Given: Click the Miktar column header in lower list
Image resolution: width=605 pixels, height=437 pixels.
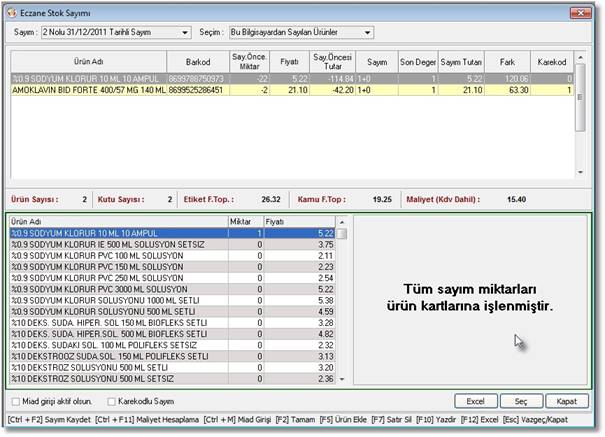Looking at the screenshot, I should tap(242, 221).
